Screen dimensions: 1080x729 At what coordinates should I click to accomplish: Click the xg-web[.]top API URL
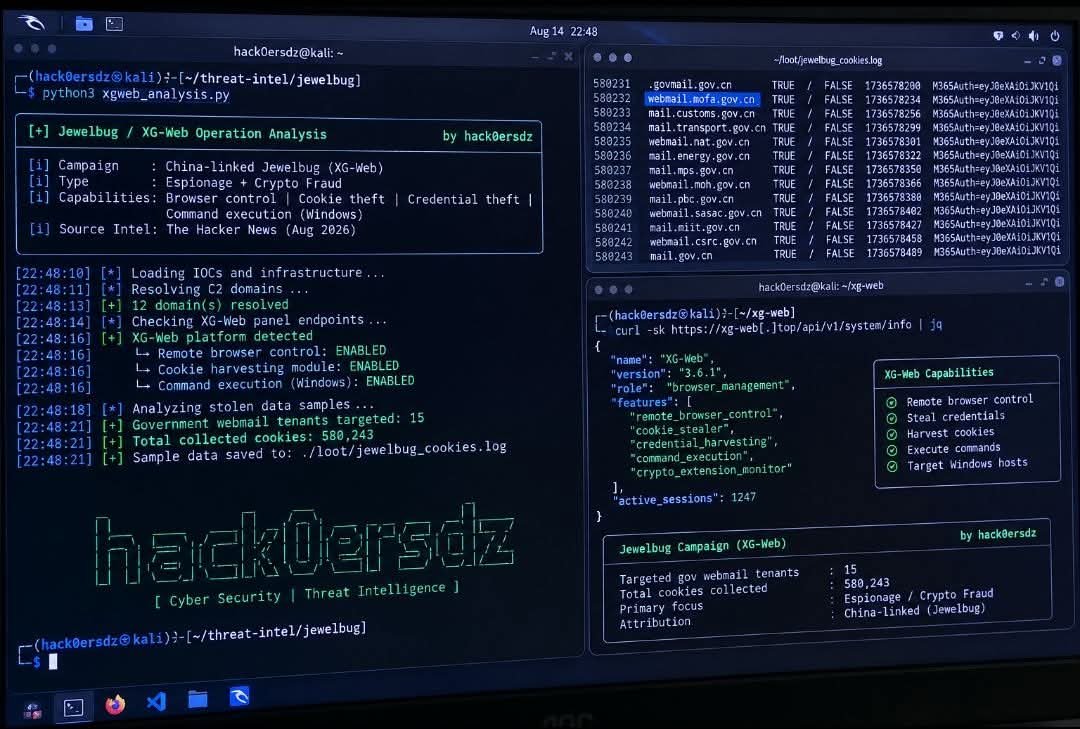point(791,327)
